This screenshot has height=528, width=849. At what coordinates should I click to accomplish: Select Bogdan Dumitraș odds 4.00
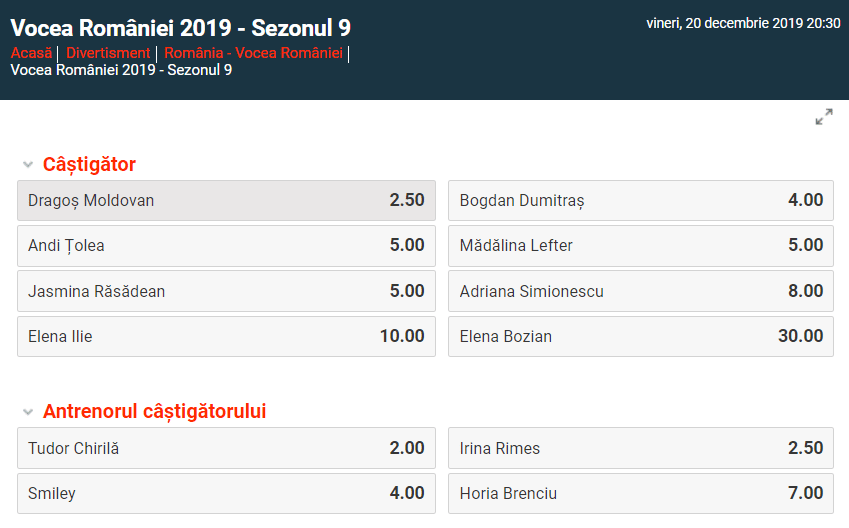(641, 200)
